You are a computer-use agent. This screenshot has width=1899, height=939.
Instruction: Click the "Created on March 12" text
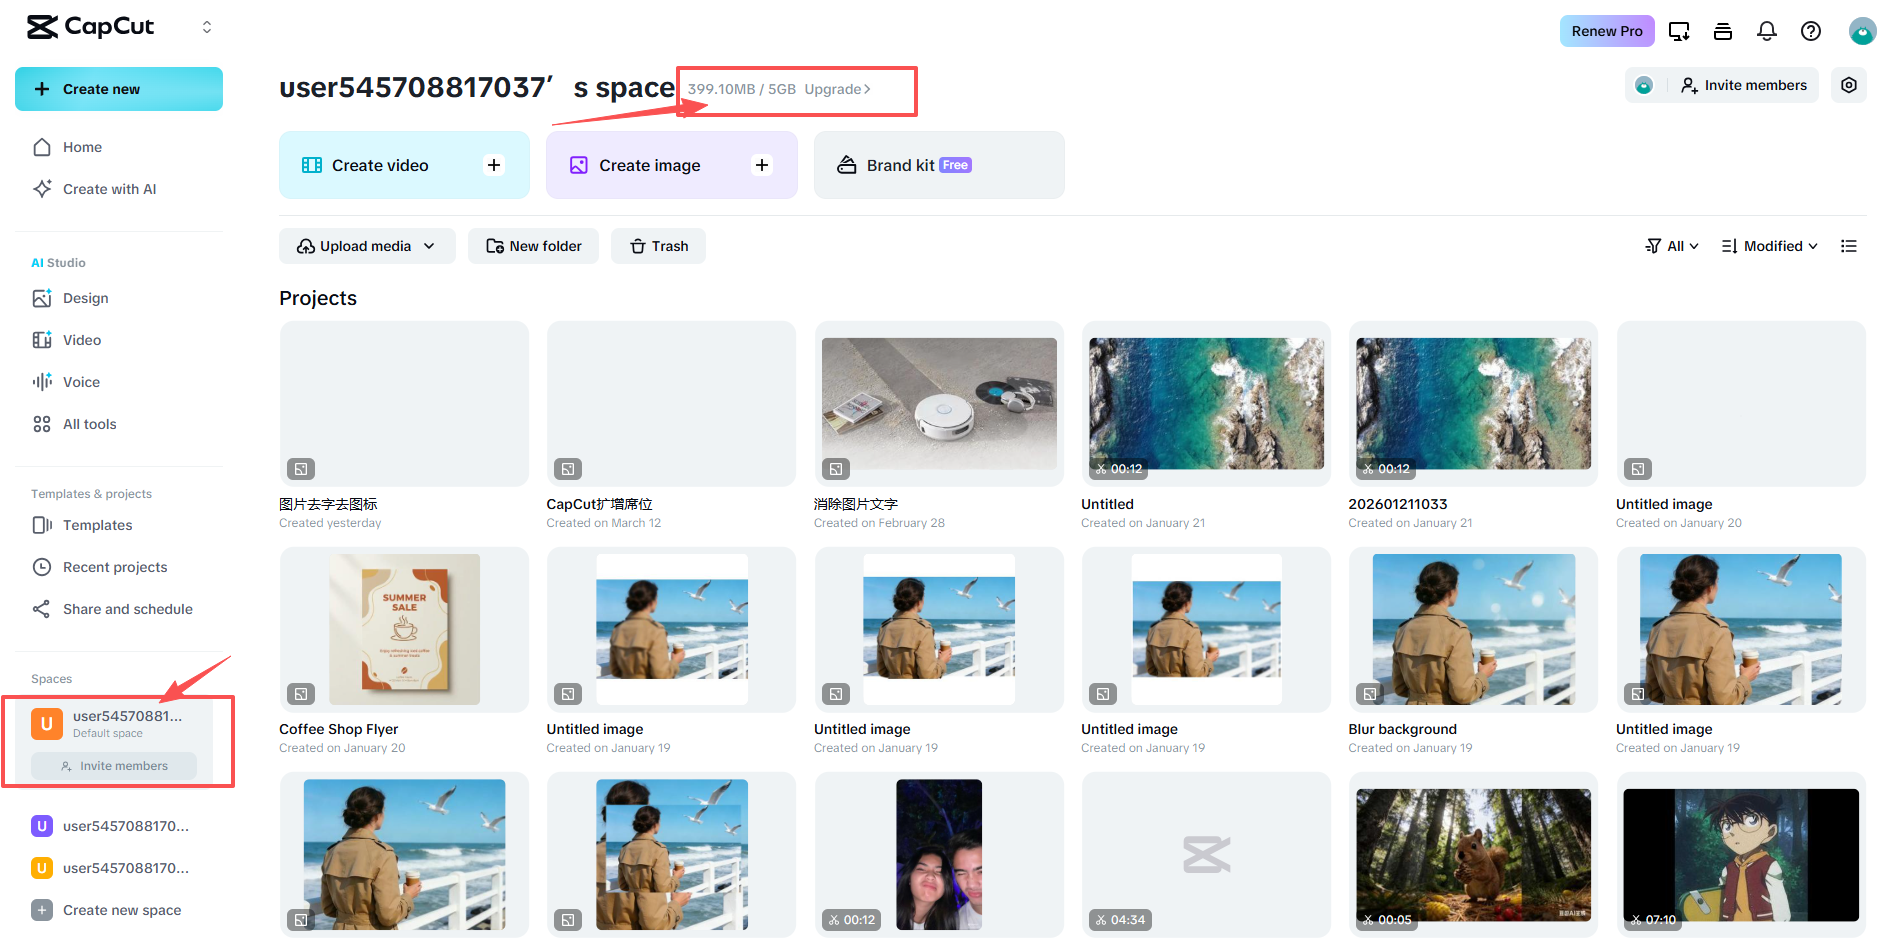tap(604, 523)
